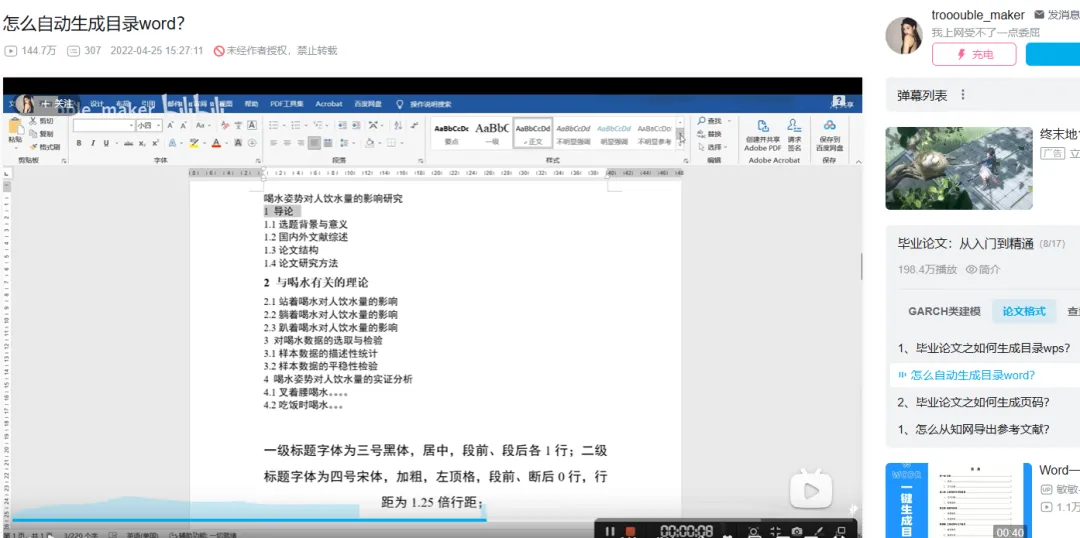The image size is (1080, 538).
Task: Click the Increase Indent icon
Action: pos(356,125)
